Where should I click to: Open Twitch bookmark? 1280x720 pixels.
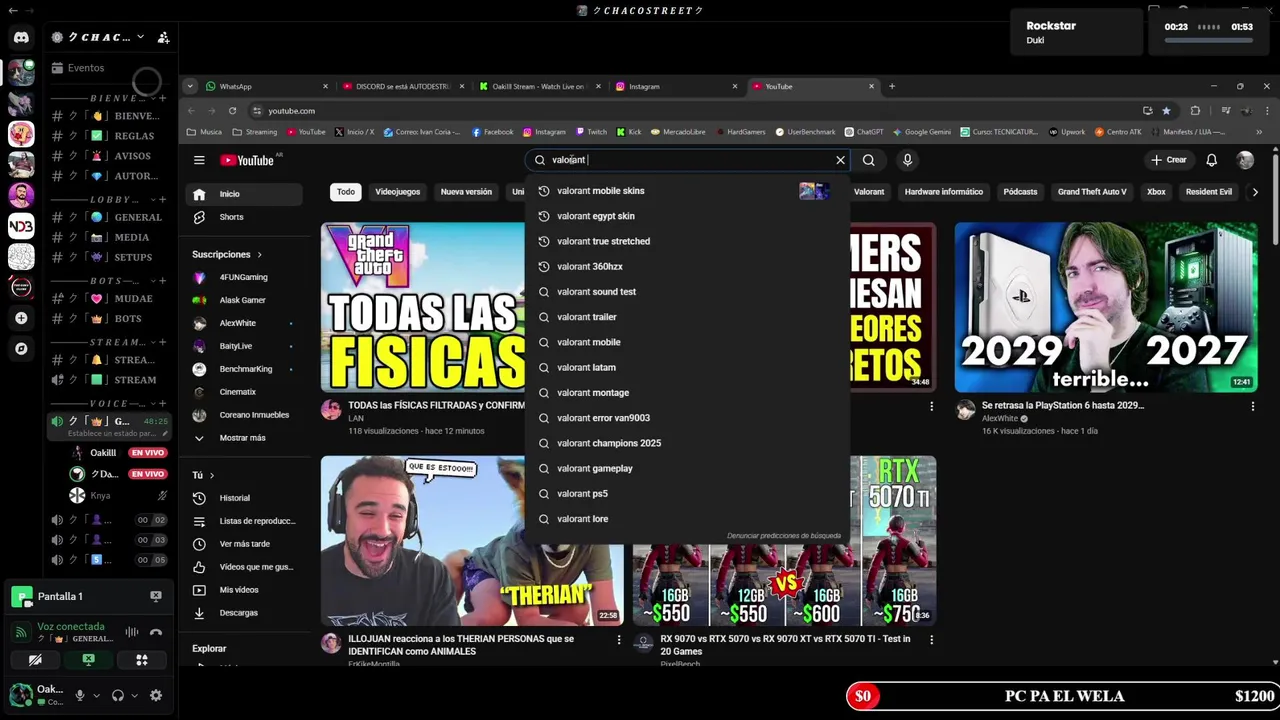tap(590, 132)
